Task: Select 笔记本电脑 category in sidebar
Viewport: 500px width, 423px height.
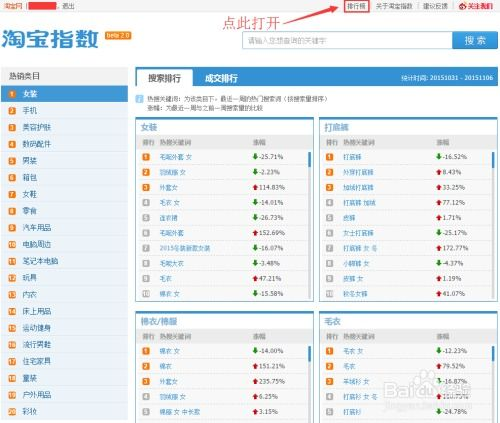Action: pyautogui.click(x=64, y=261)
